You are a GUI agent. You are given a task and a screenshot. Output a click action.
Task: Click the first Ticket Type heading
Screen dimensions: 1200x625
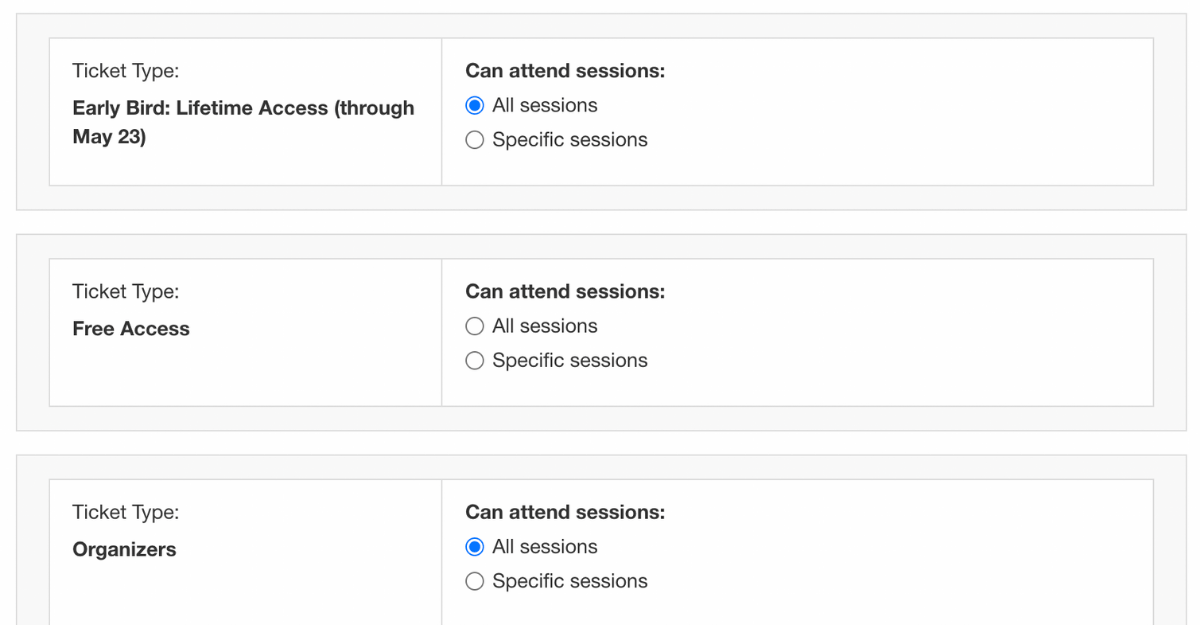[x=126, y=71]
